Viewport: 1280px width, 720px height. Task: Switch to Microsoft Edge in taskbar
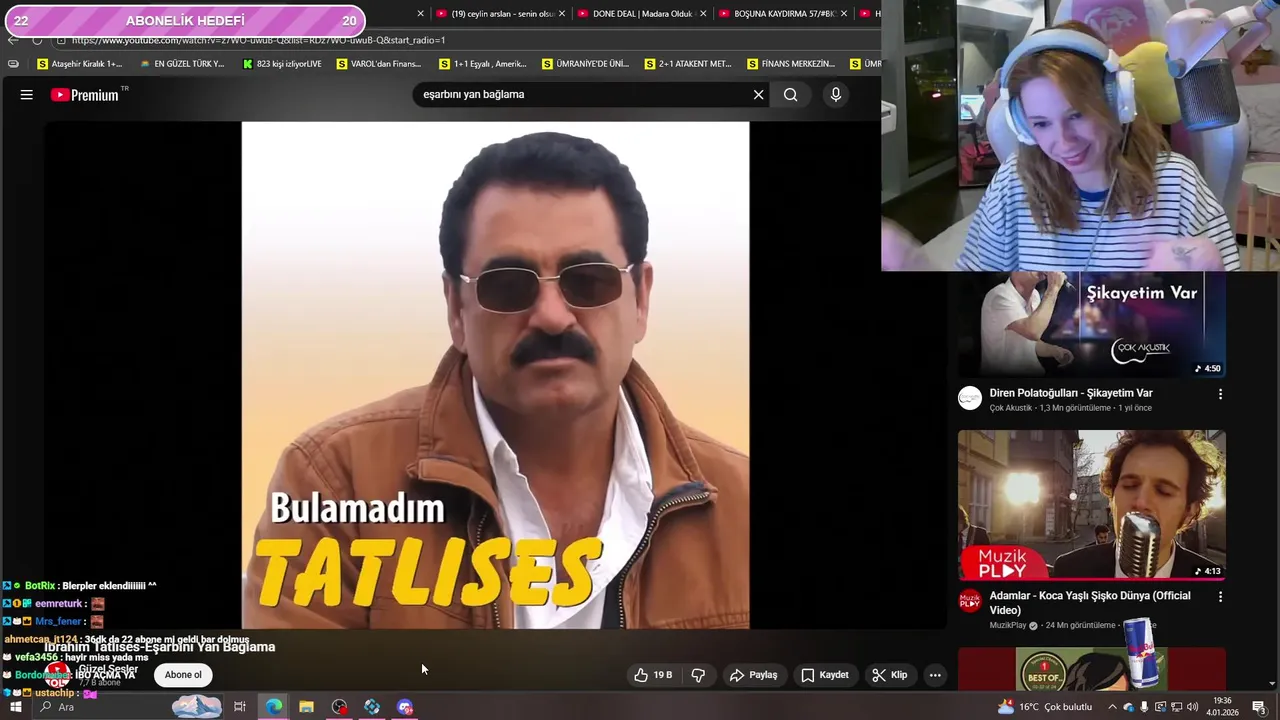[273, 707]
